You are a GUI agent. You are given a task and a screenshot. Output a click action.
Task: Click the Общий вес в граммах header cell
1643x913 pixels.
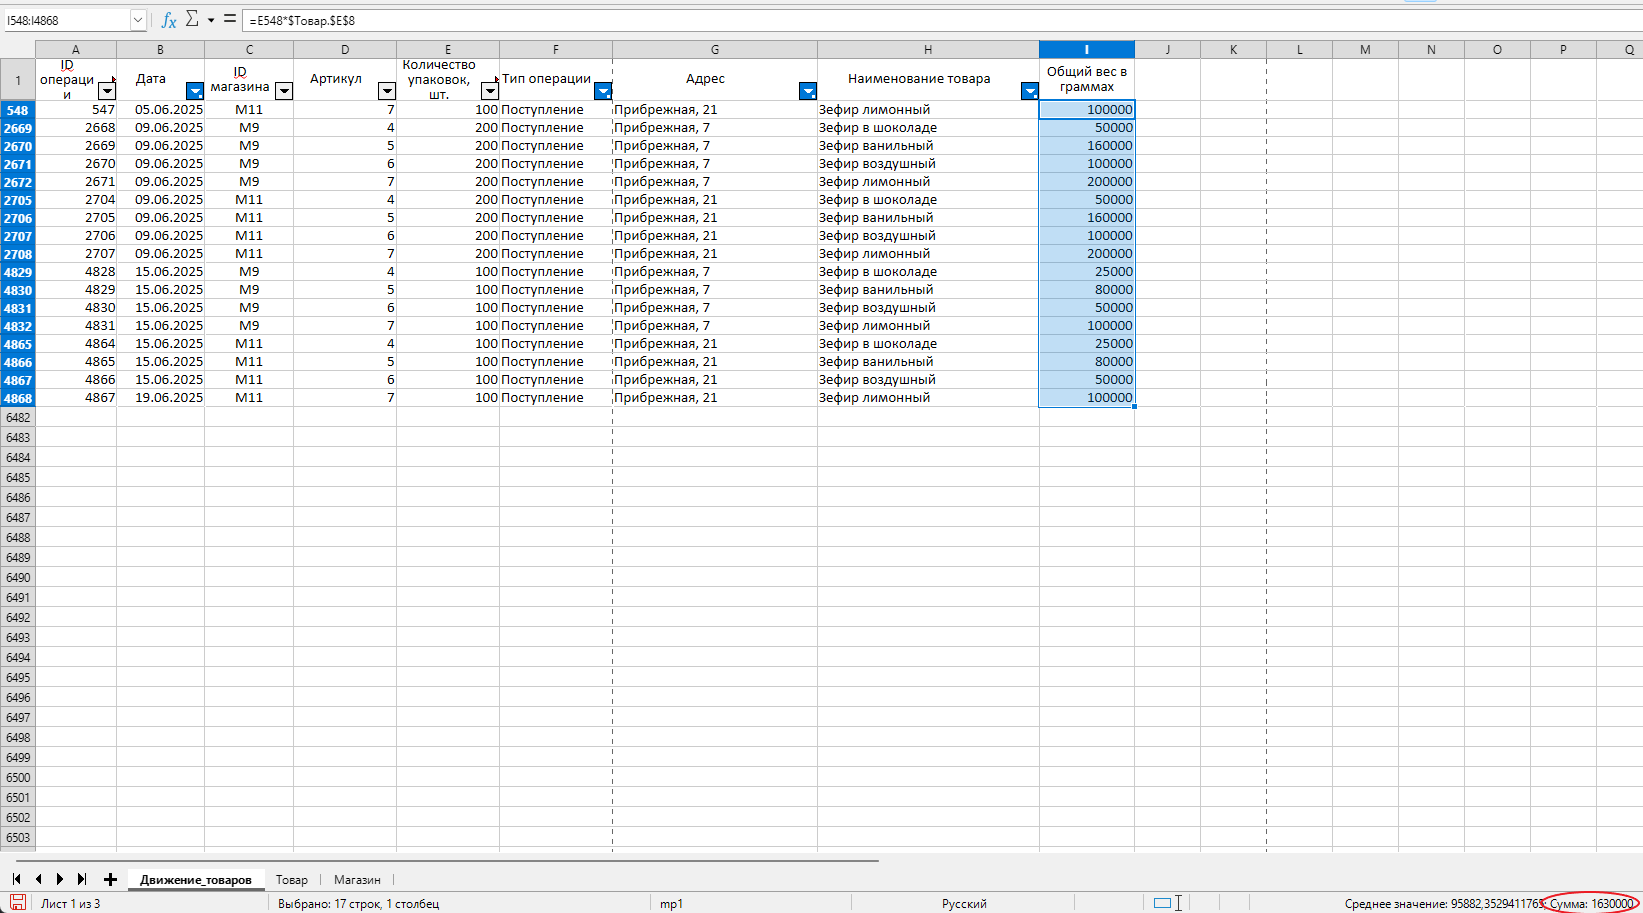click(1086, 79)
